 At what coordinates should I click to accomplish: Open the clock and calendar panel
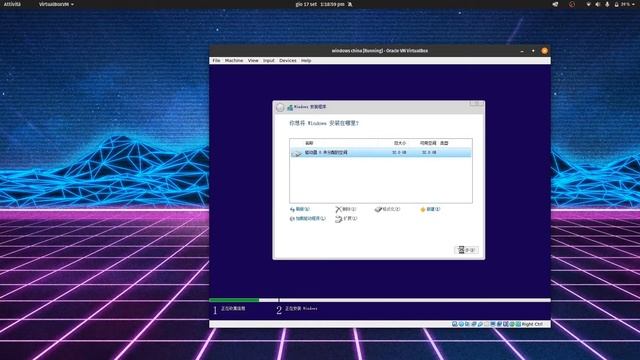click(x=320, y=4)
